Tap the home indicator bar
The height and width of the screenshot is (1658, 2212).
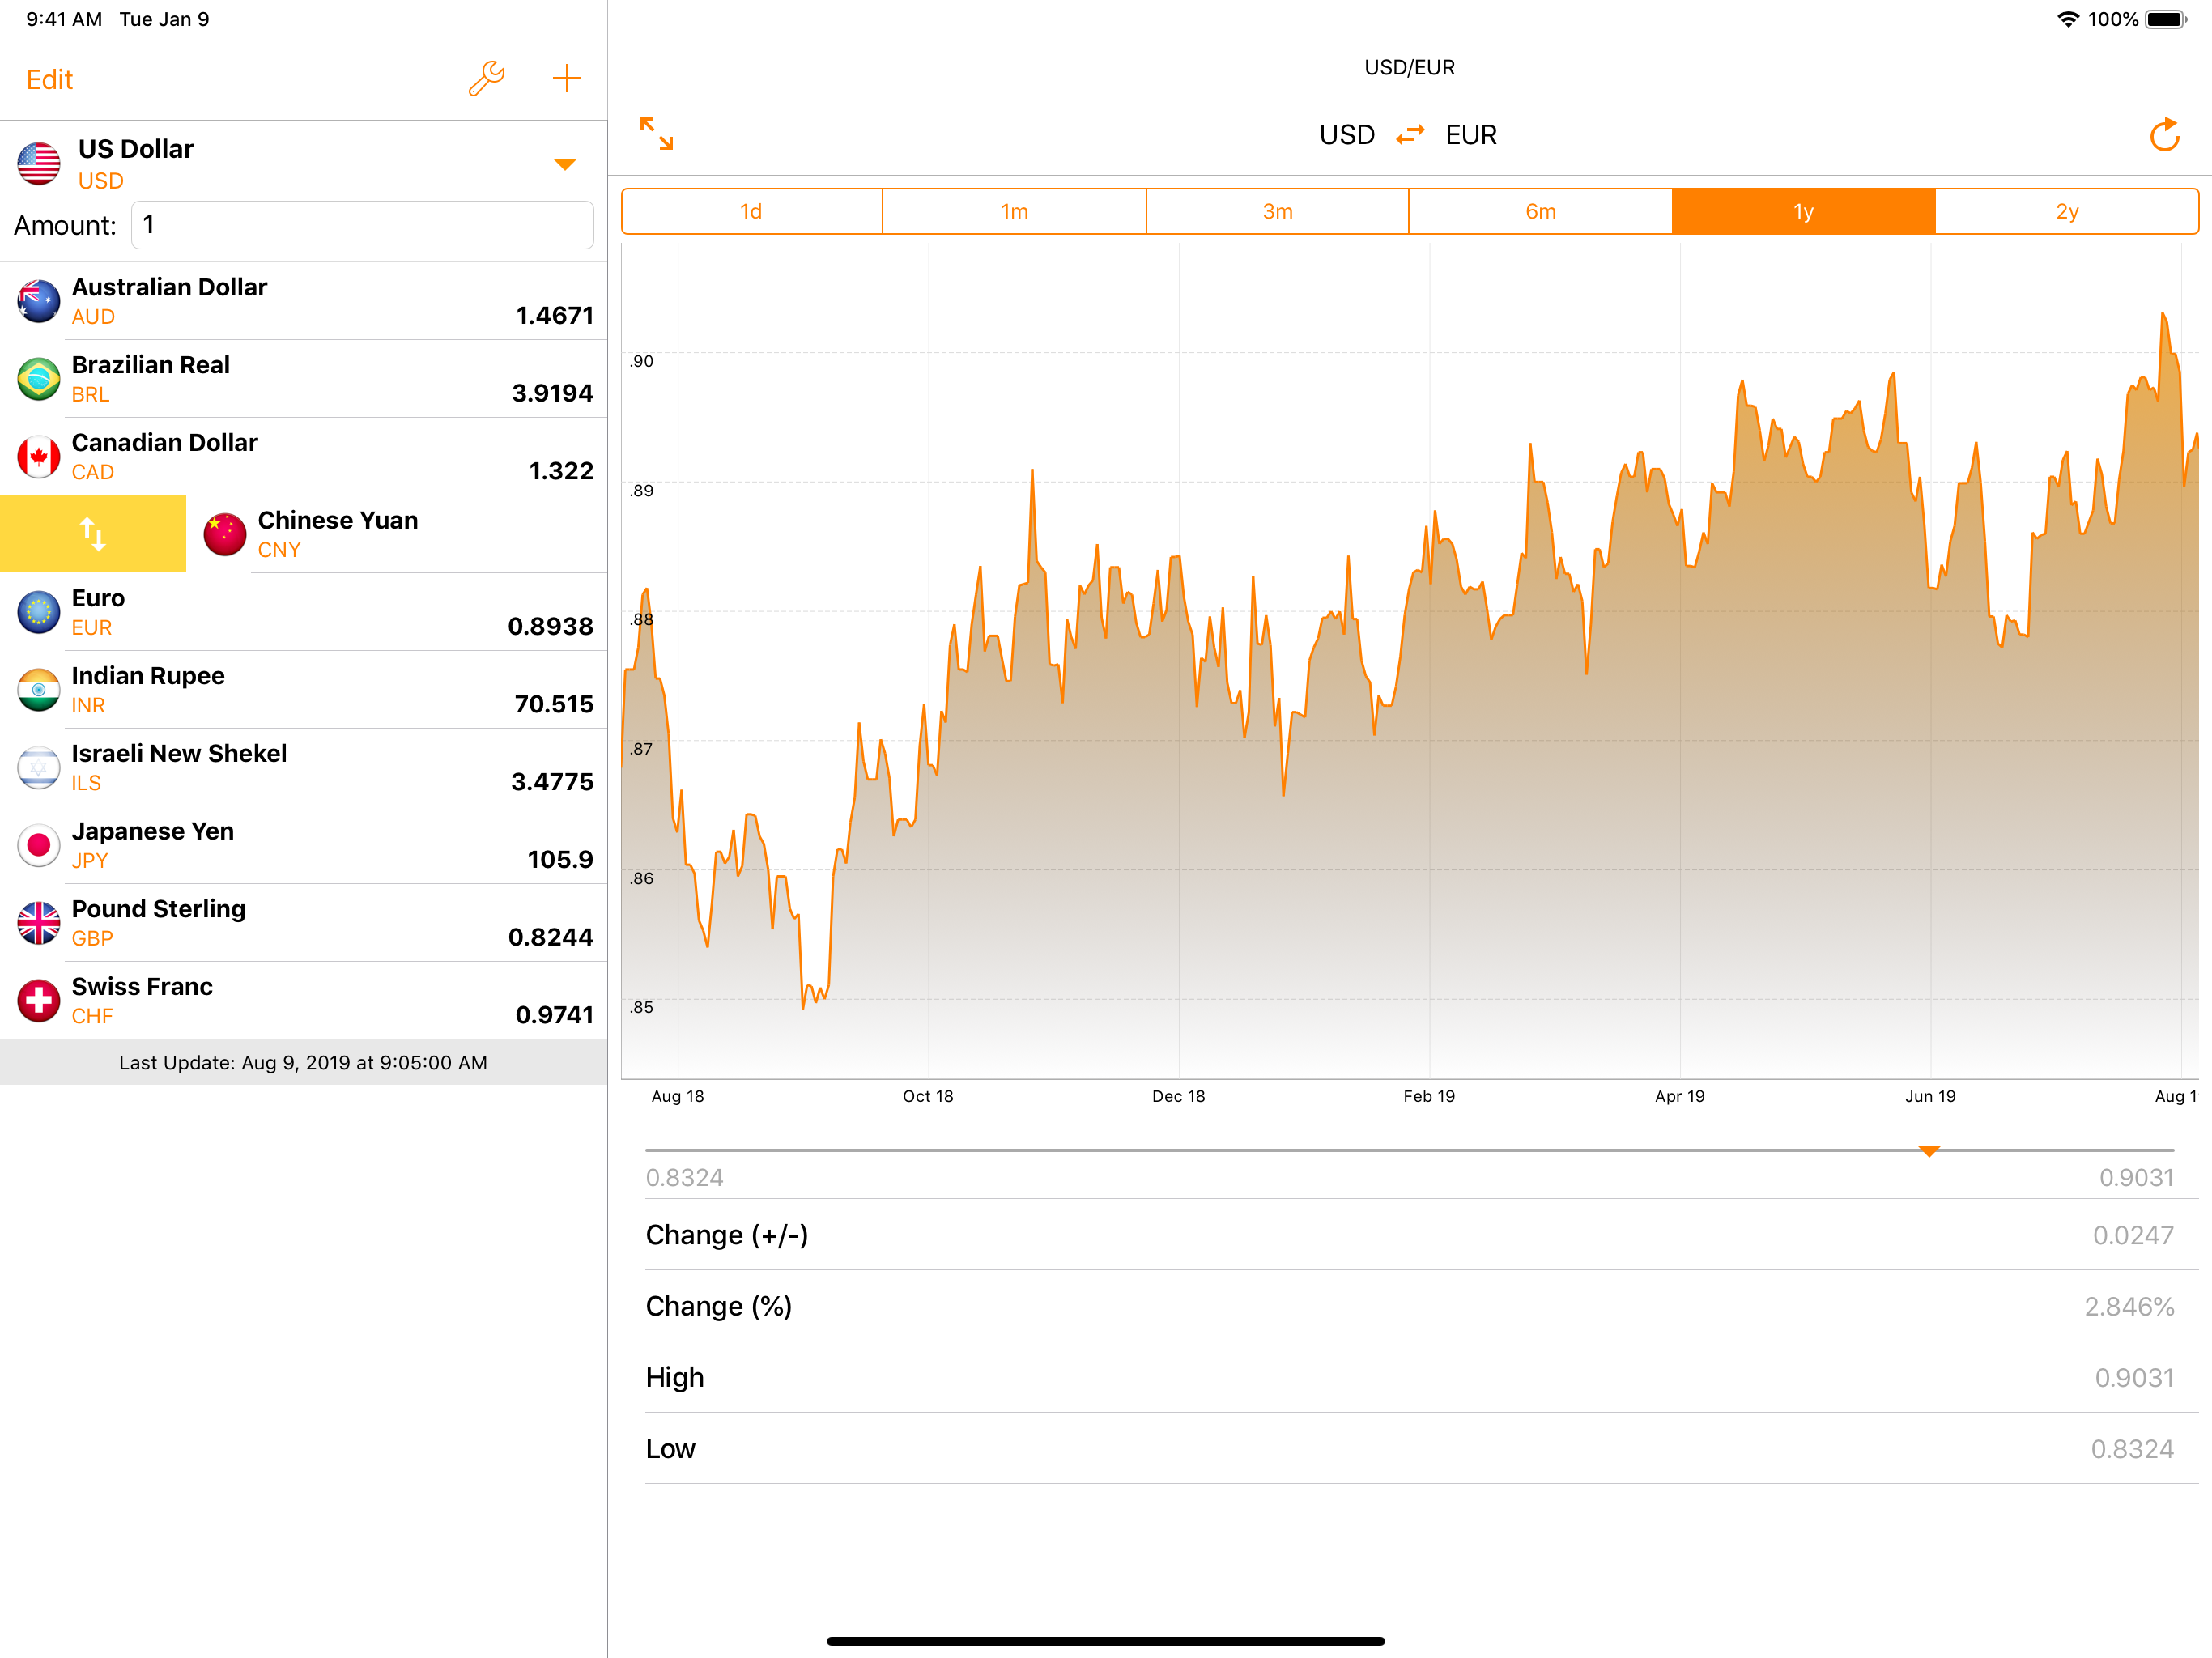[1106, 1641]
